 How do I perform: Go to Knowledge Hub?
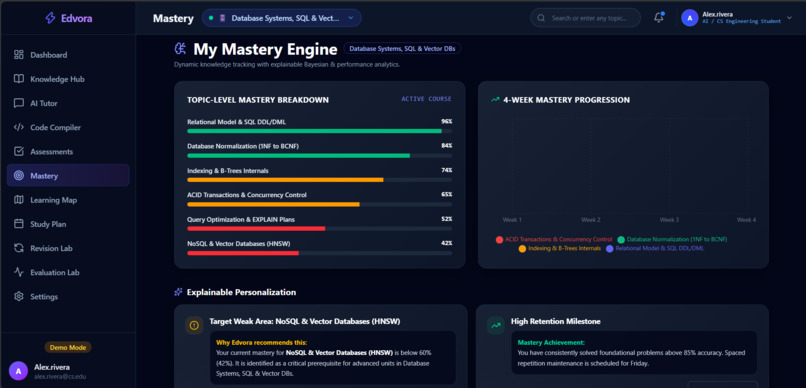68,79
